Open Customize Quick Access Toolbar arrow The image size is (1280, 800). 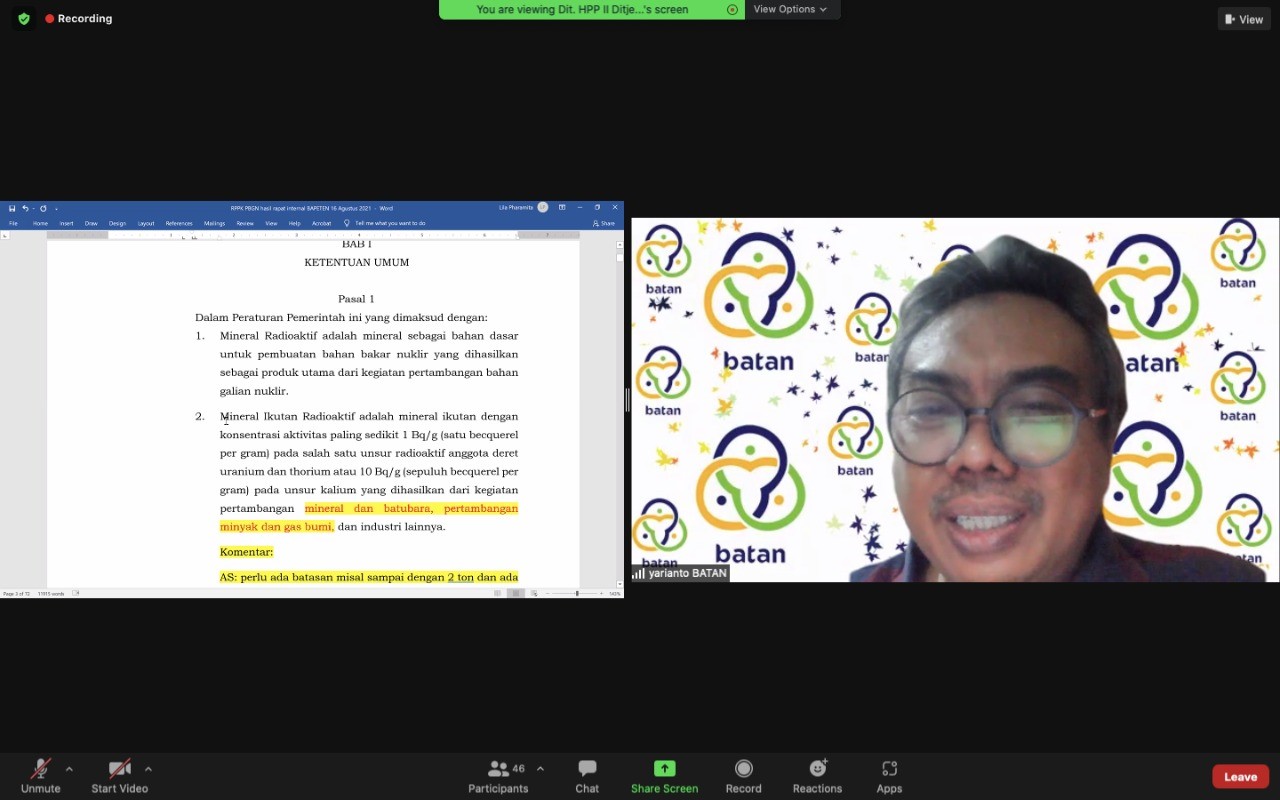tap(56, 208)
